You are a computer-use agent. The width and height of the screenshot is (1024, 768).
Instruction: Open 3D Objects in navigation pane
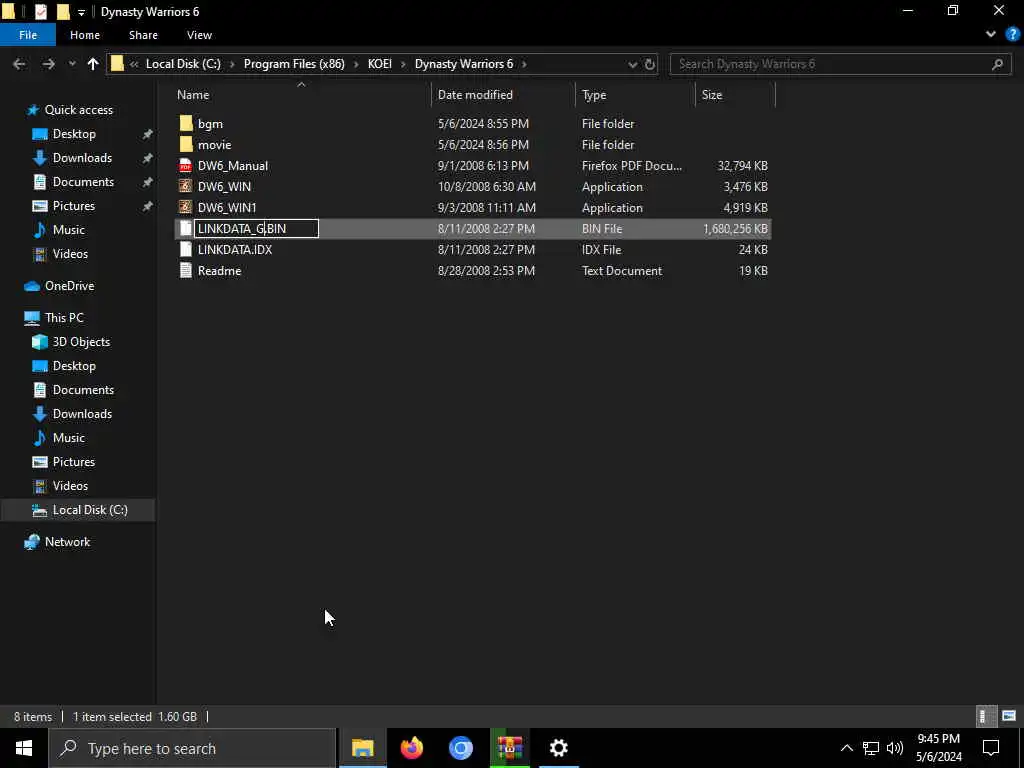(81, 342)
